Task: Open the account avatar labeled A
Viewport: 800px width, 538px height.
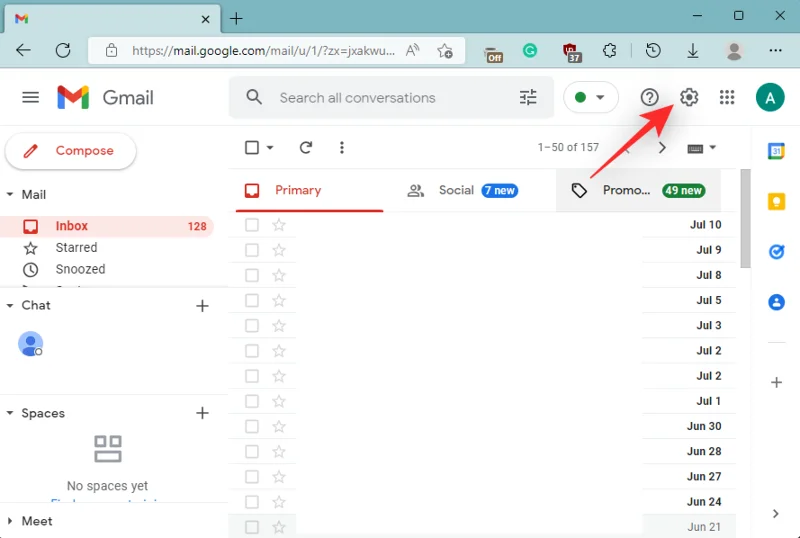Action: point(770,97)
